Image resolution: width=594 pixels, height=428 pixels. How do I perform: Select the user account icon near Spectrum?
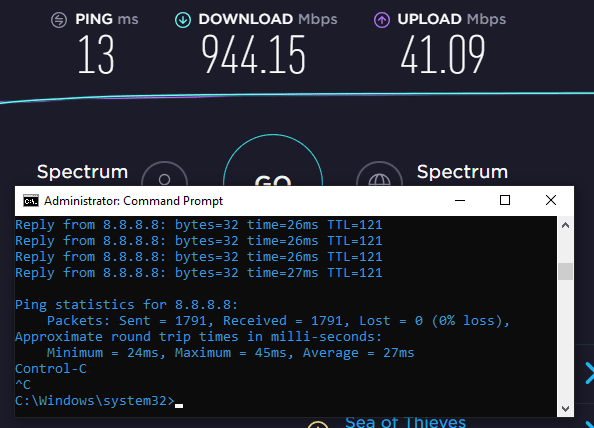(x=164, y=174)
